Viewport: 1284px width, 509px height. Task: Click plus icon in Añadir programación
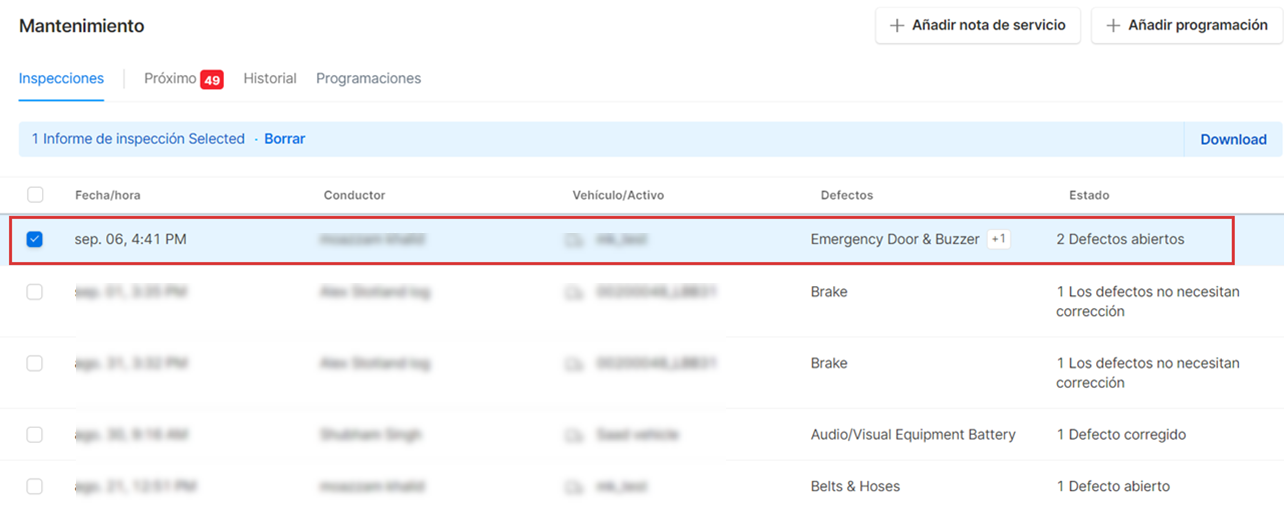click(1113, 26)
